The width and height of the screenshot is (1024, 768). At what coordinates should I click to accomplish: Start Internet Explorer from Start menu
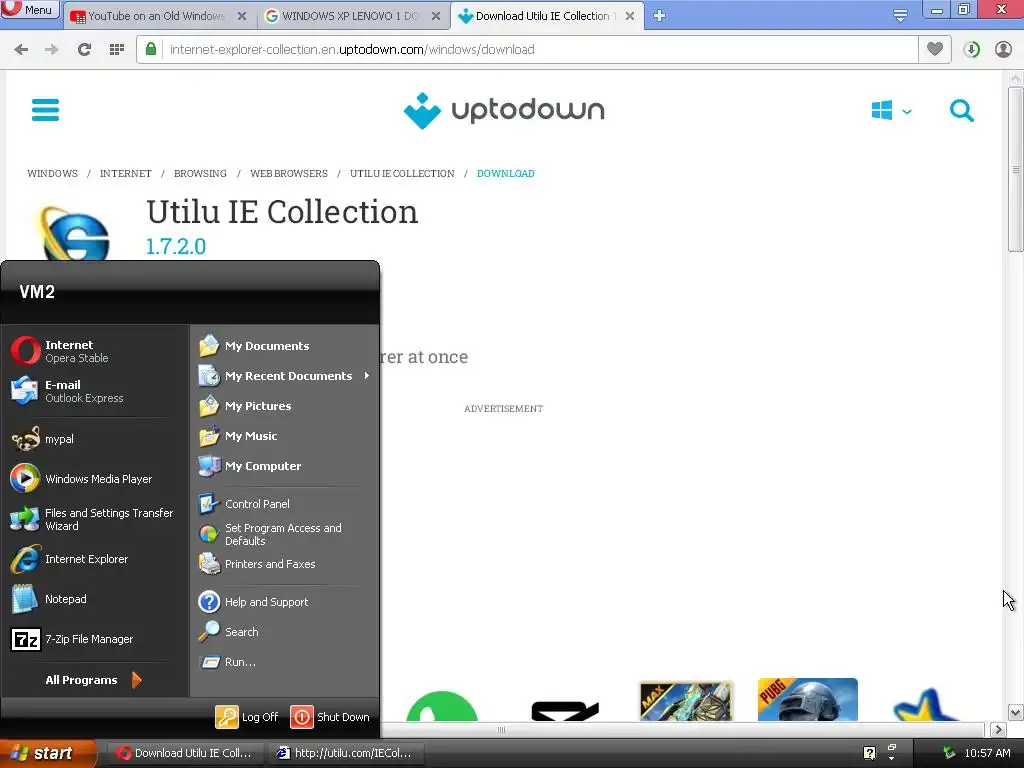(x=95, y=559)
